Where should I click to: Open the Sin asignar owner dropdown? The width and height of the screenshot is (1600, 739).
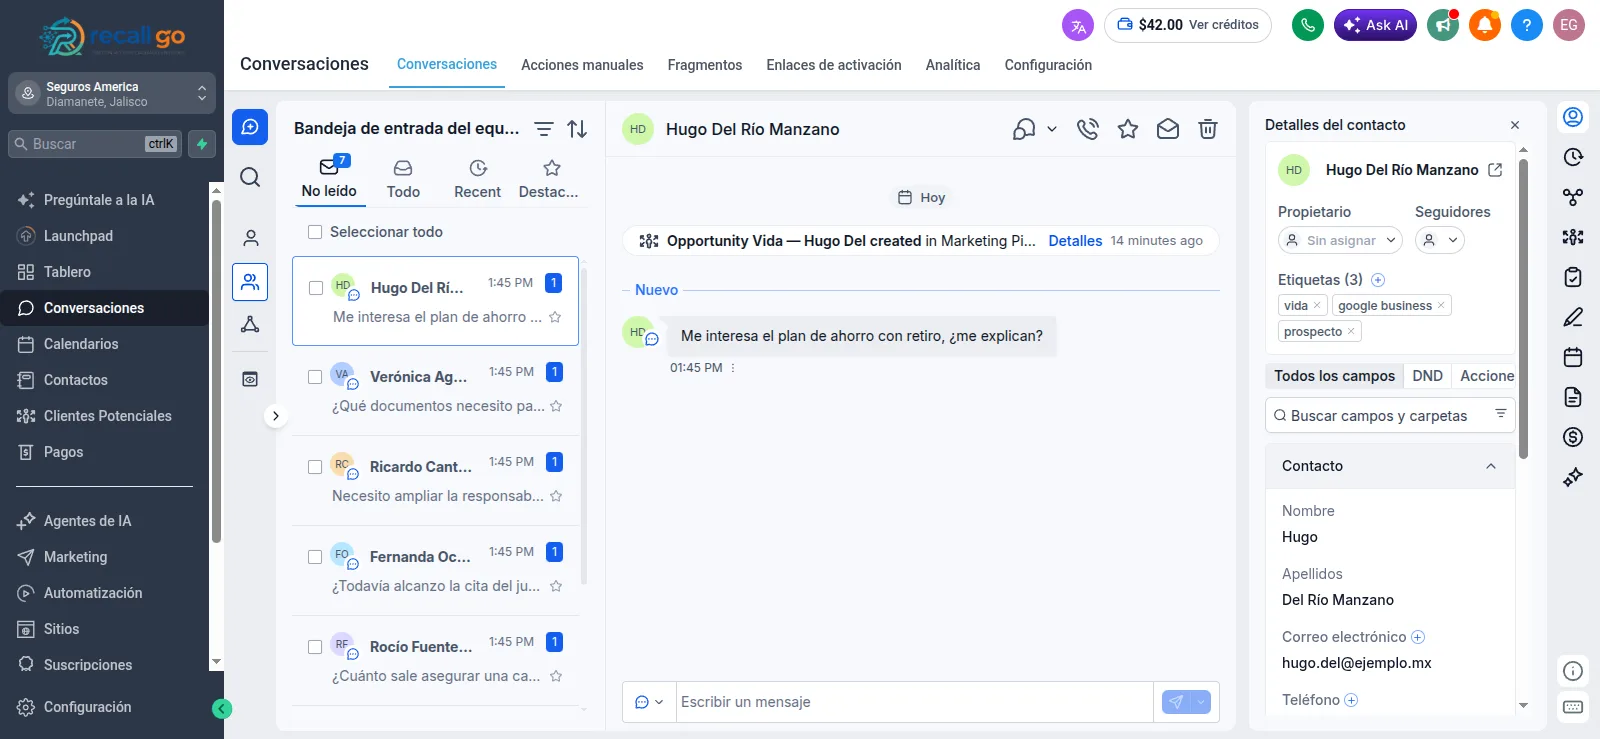(1340, 240)
